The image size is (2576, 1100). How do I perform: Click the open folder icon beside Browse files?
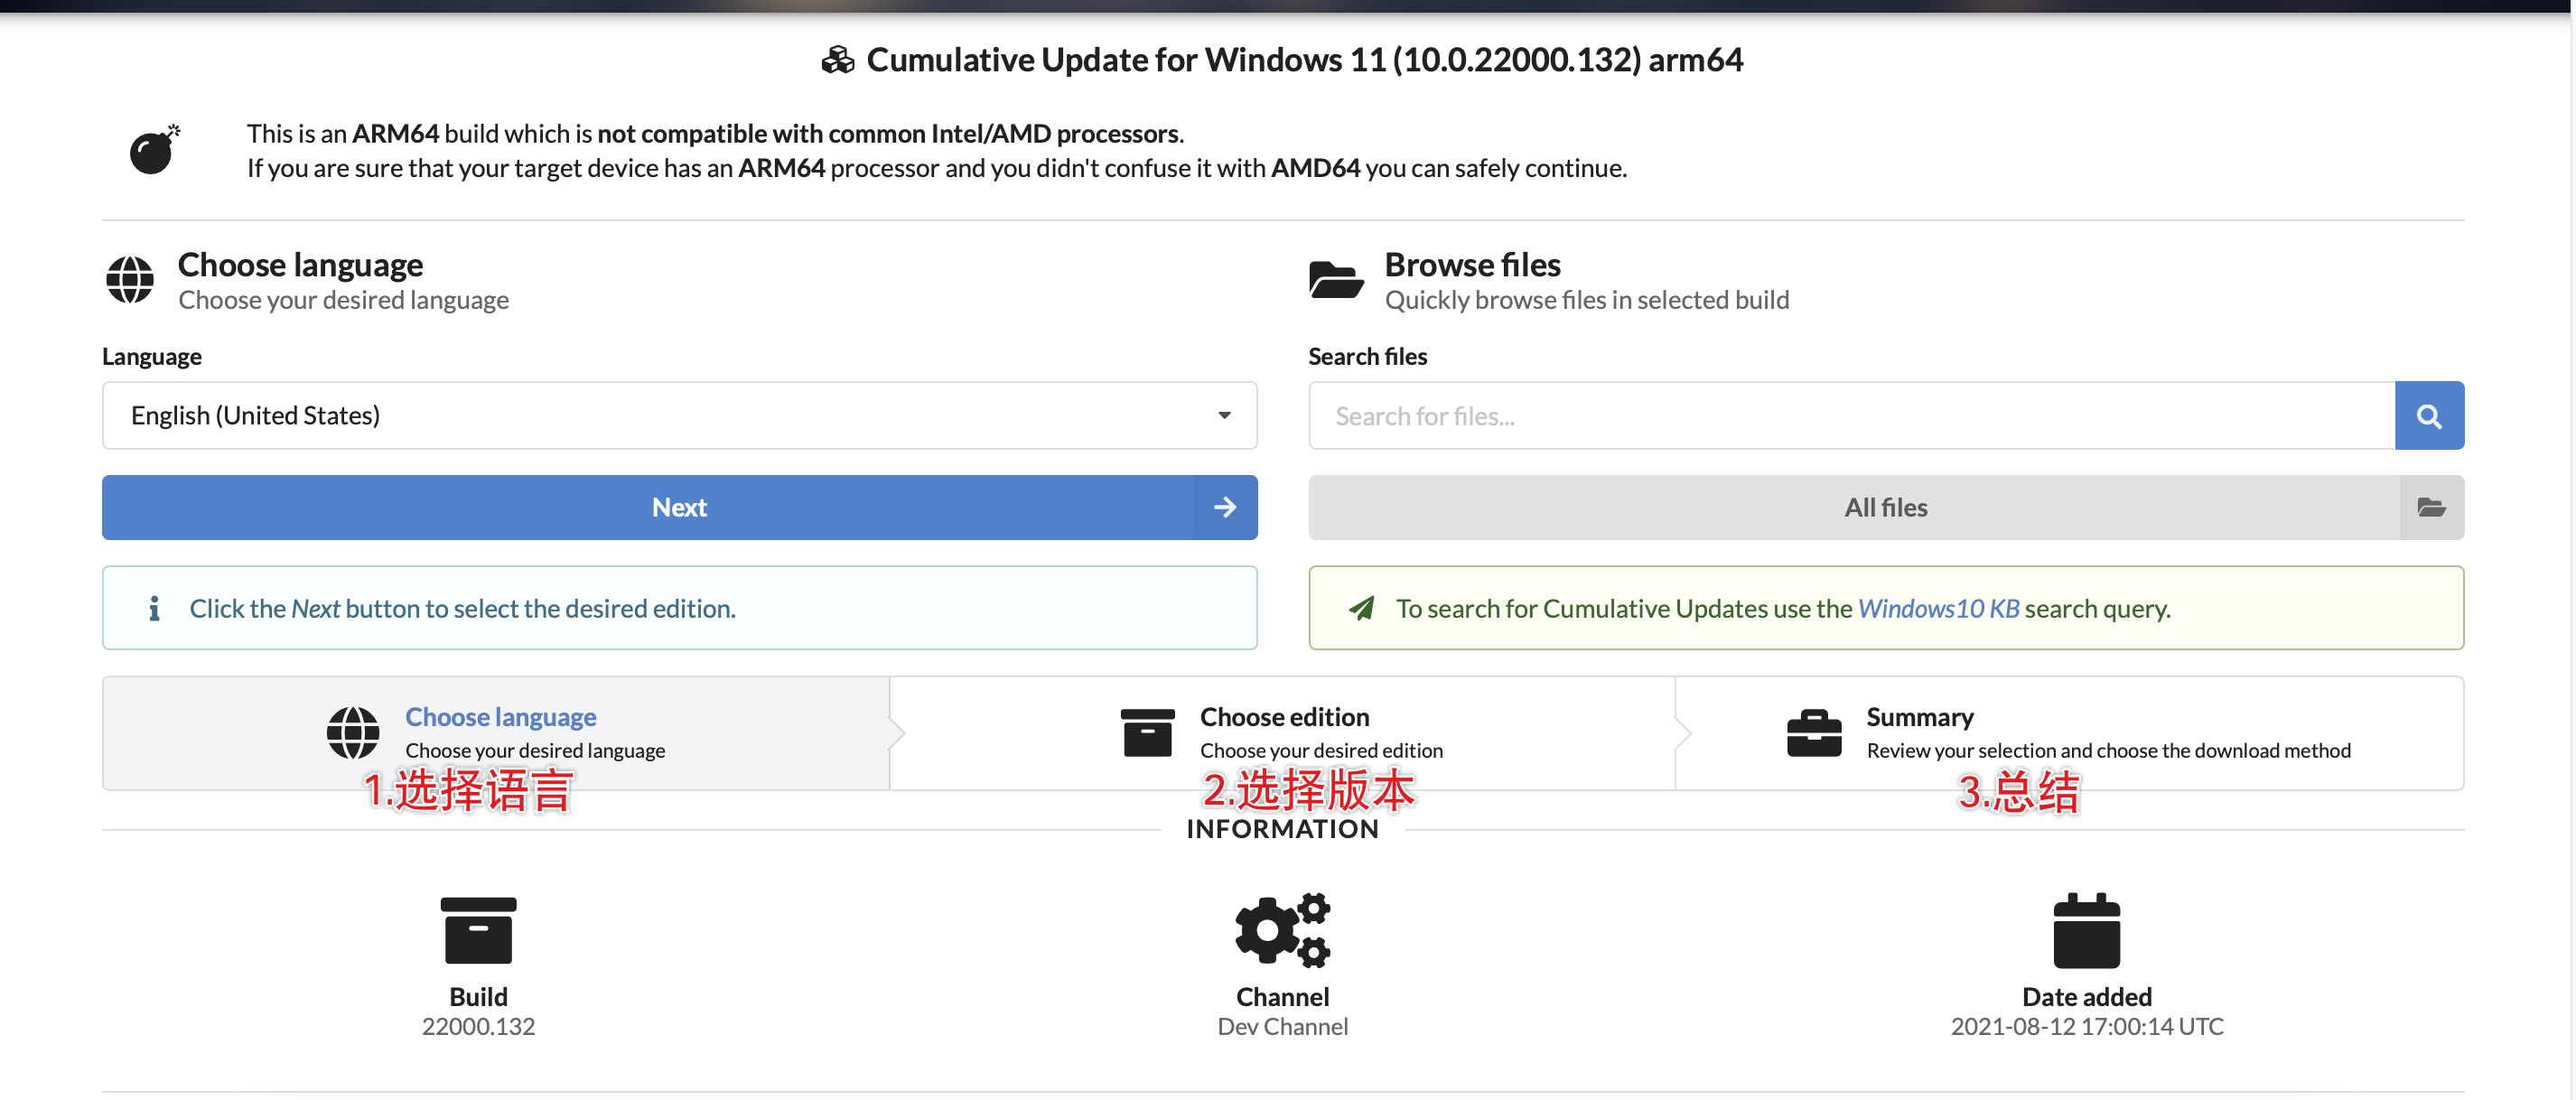pos(1336,279)
